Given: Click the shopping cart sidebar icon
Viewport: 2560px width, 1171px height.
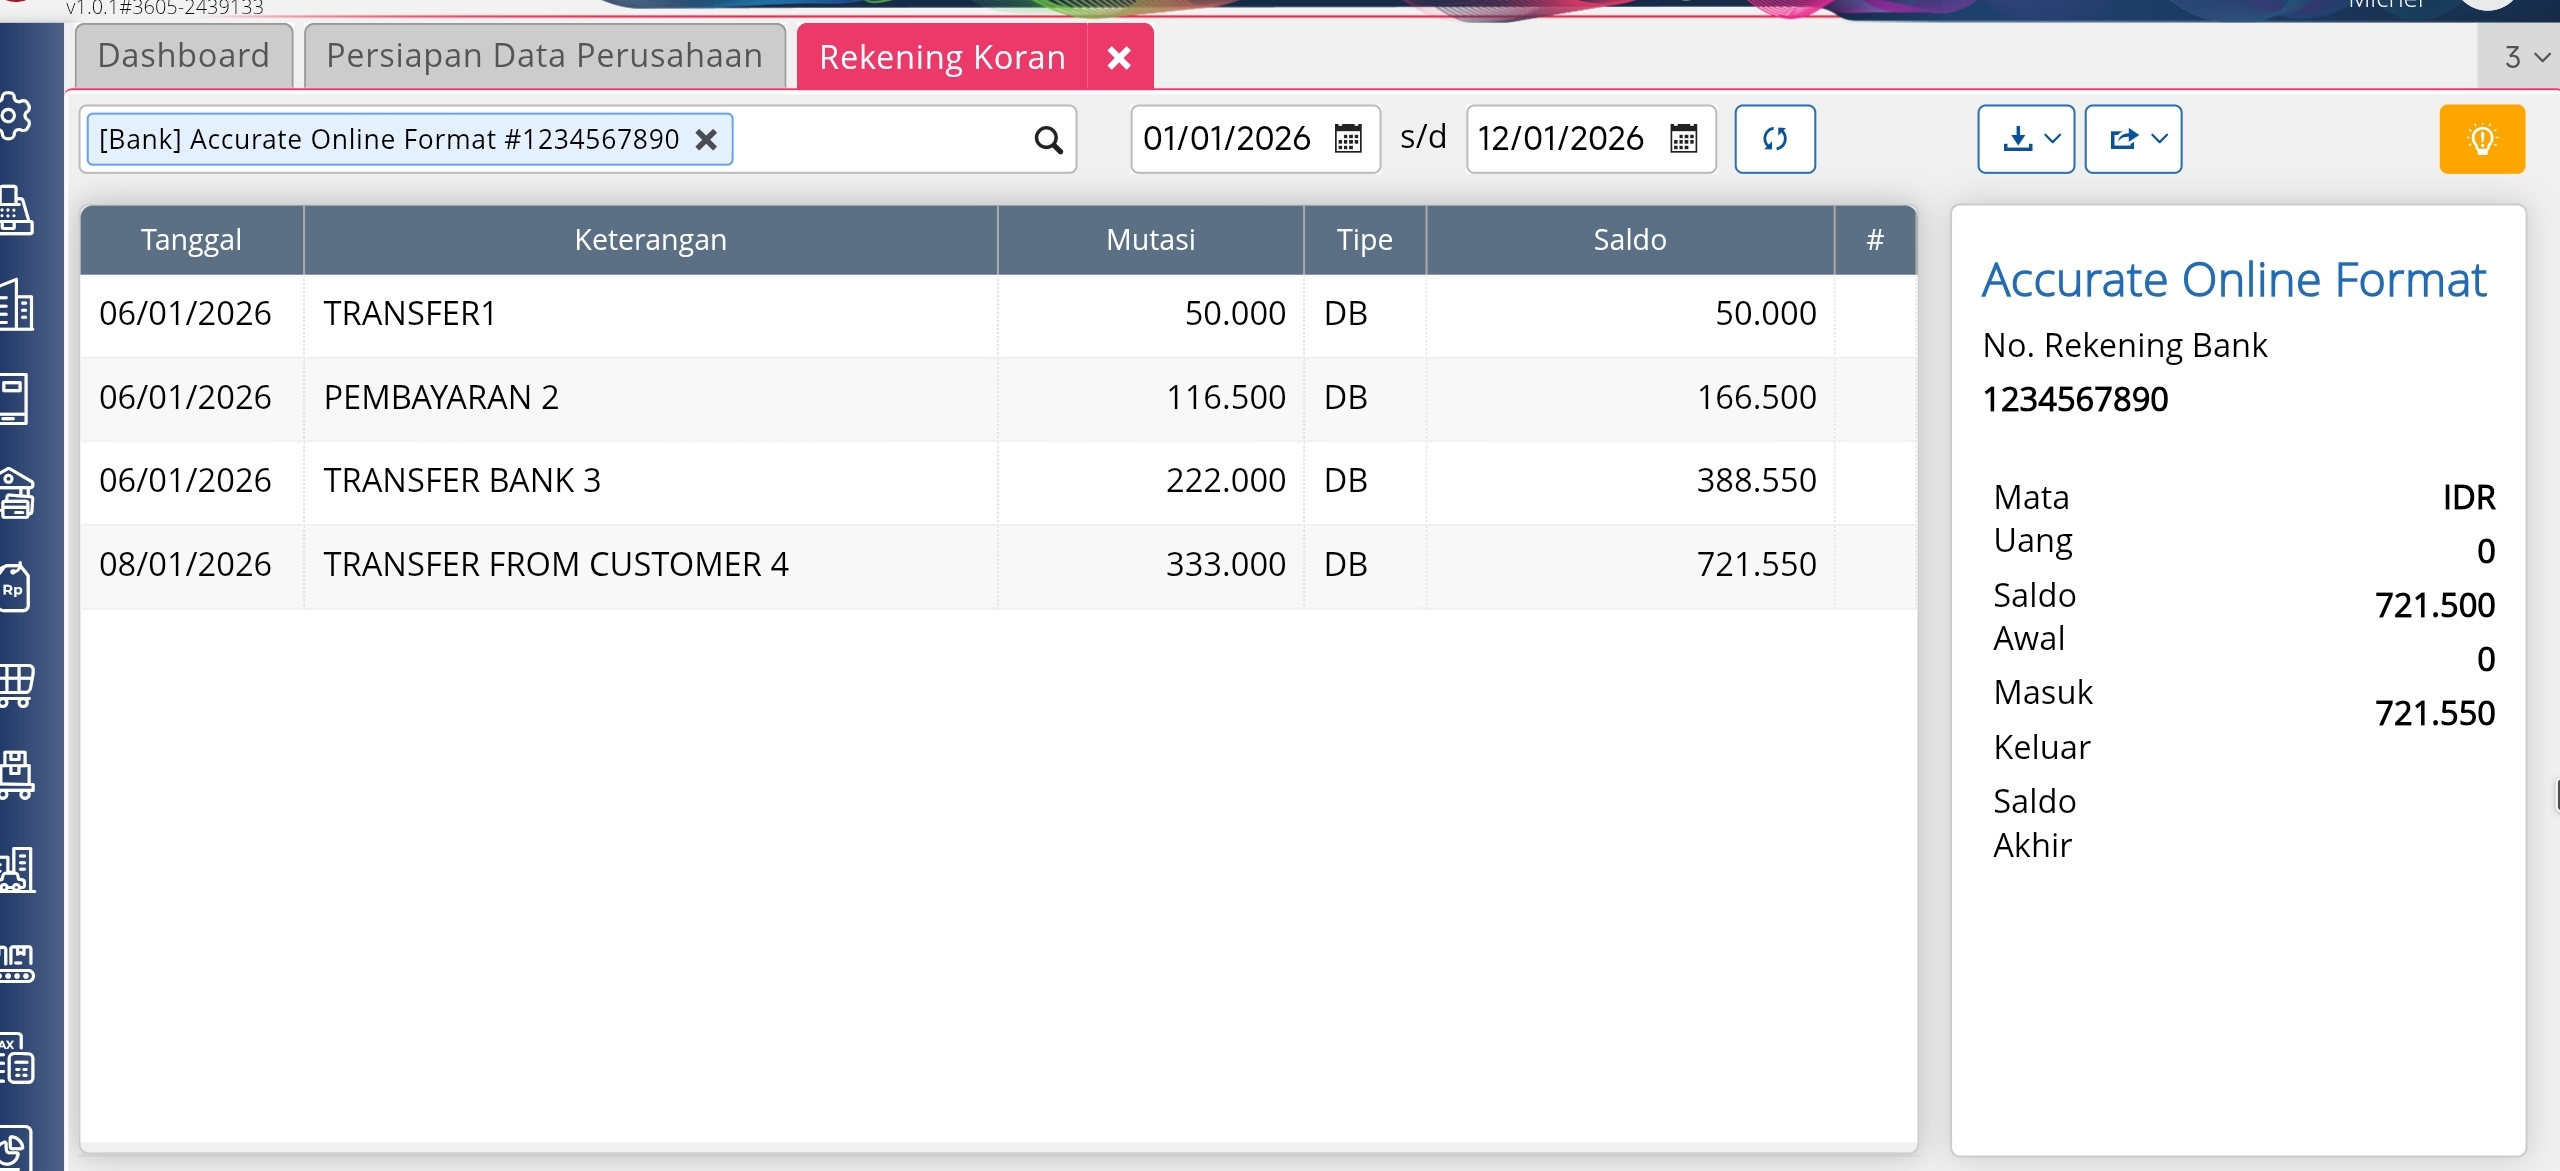Looking at the screenshot, I should [16, 685].
